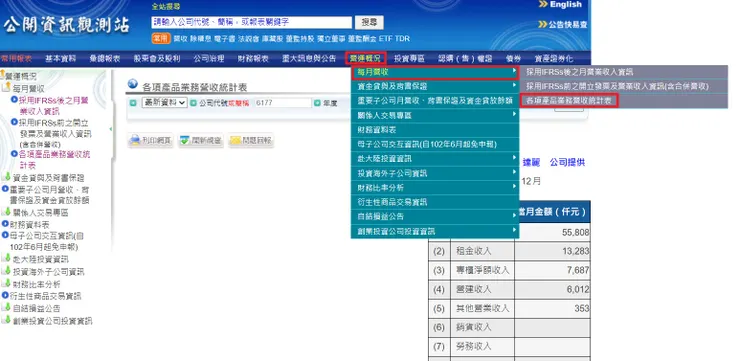Click double-arrow icon beside 公告快易查

pos(542,25)
